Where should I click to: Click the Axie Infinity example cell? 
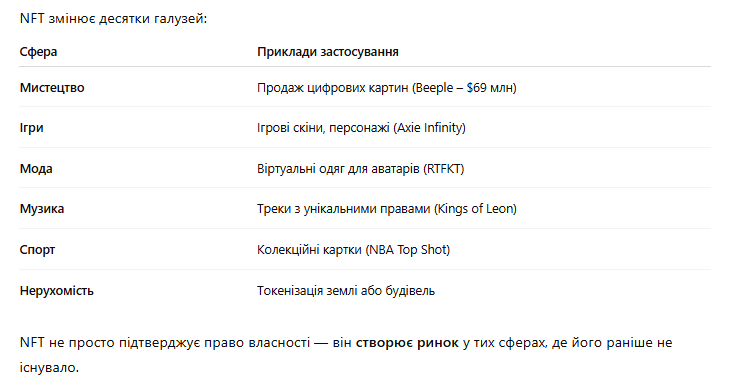click(361, 128)
